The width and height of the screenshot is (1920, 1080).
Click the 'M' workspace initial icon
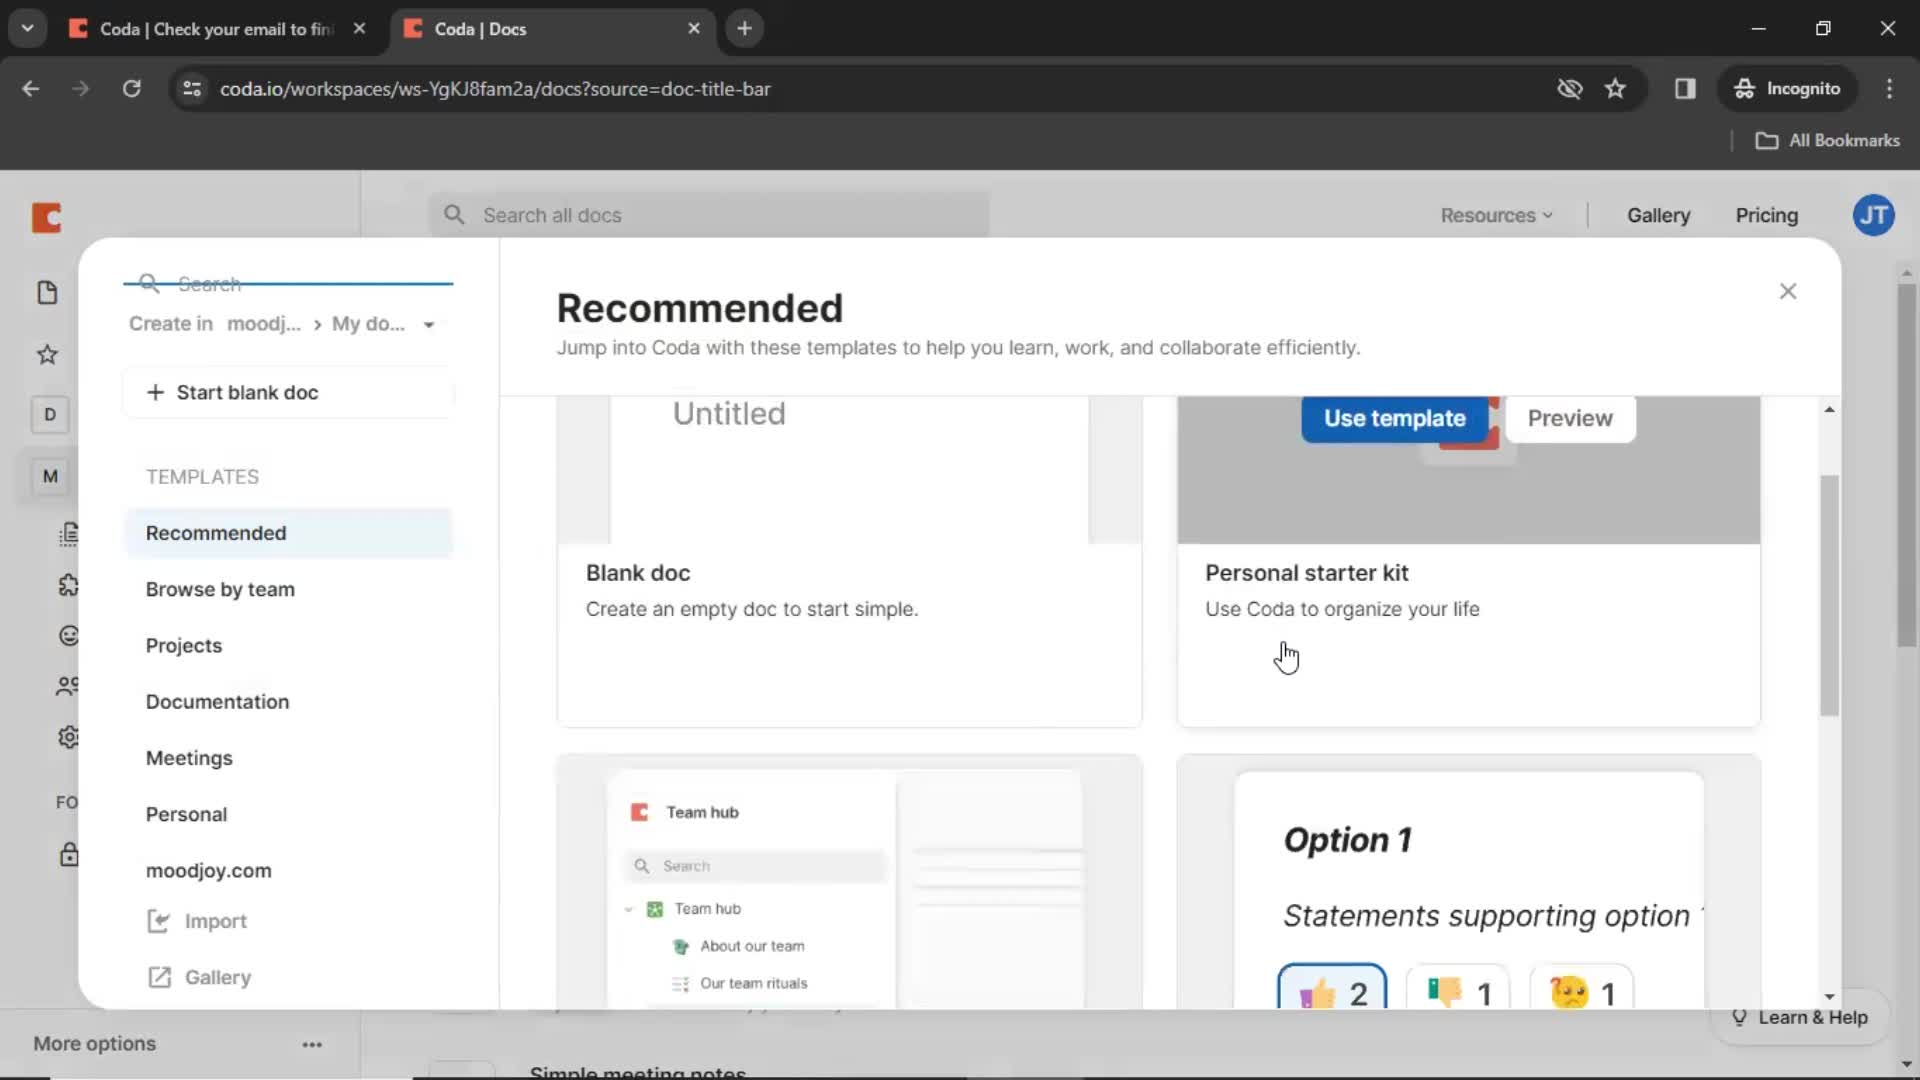click(49, 475)
